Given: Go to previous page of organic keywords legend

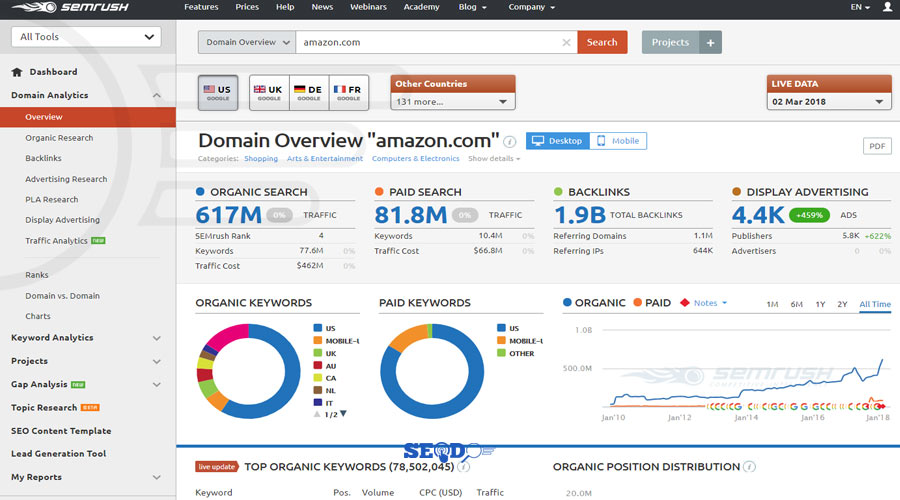Looking at the screenshot, I should tap(316, 414).
